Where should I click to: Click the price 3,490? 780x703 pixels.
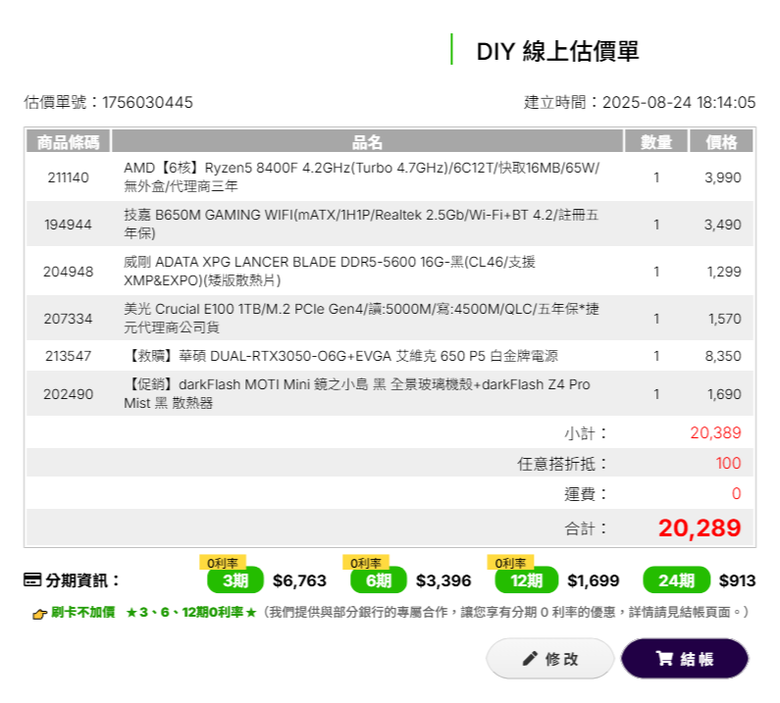point(722,224)
